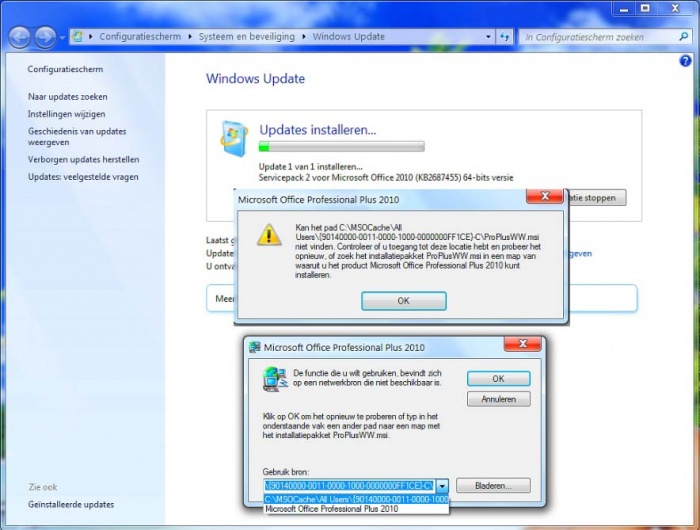Minimize the Windows Update window
The image size is (700, 530).
coord(624,9)
